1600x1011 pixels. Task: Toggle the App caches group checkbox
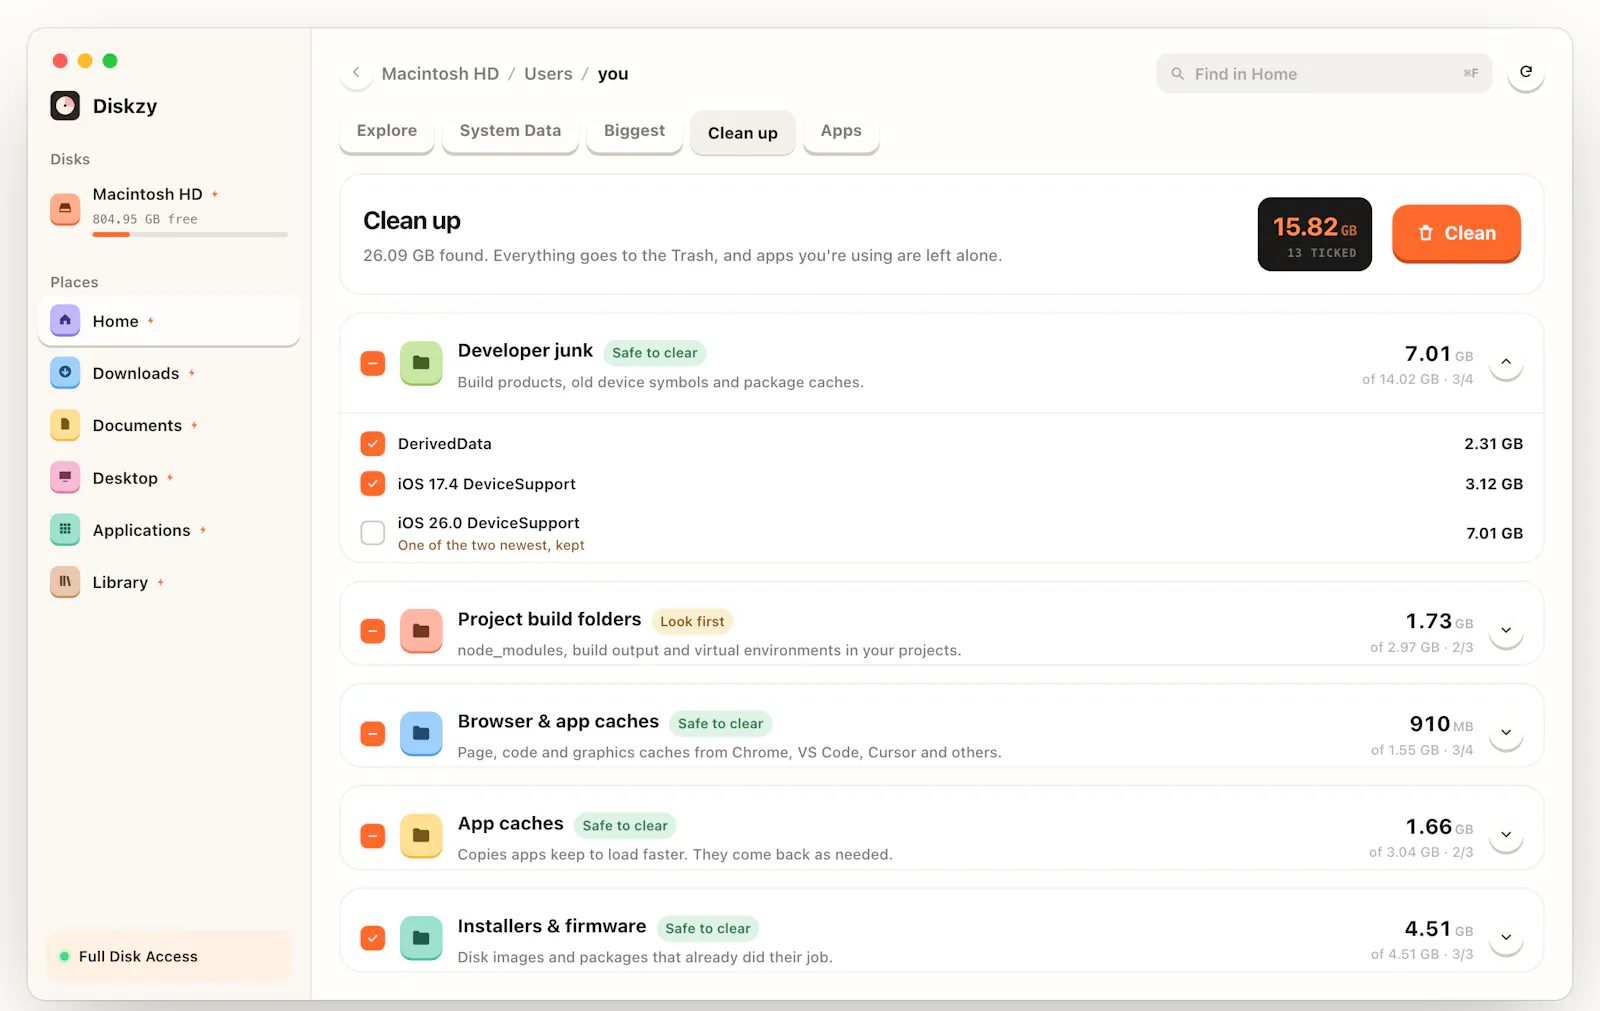373,835
